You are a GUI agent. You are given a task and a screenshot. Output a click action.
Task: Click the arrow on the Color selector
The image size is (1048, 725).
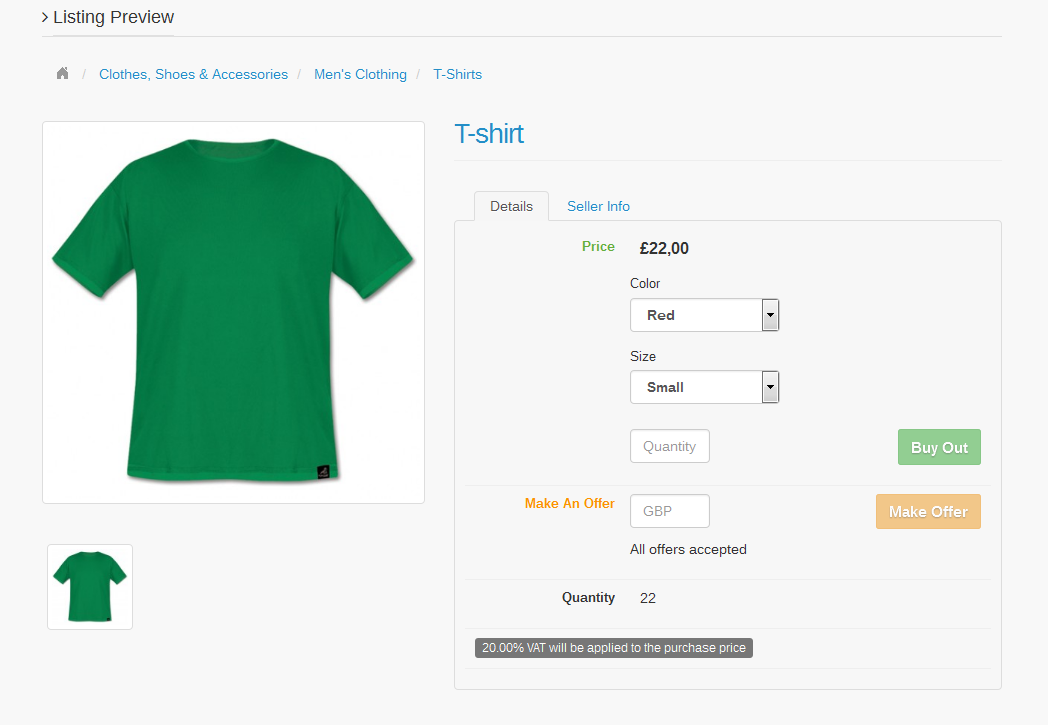770,315
